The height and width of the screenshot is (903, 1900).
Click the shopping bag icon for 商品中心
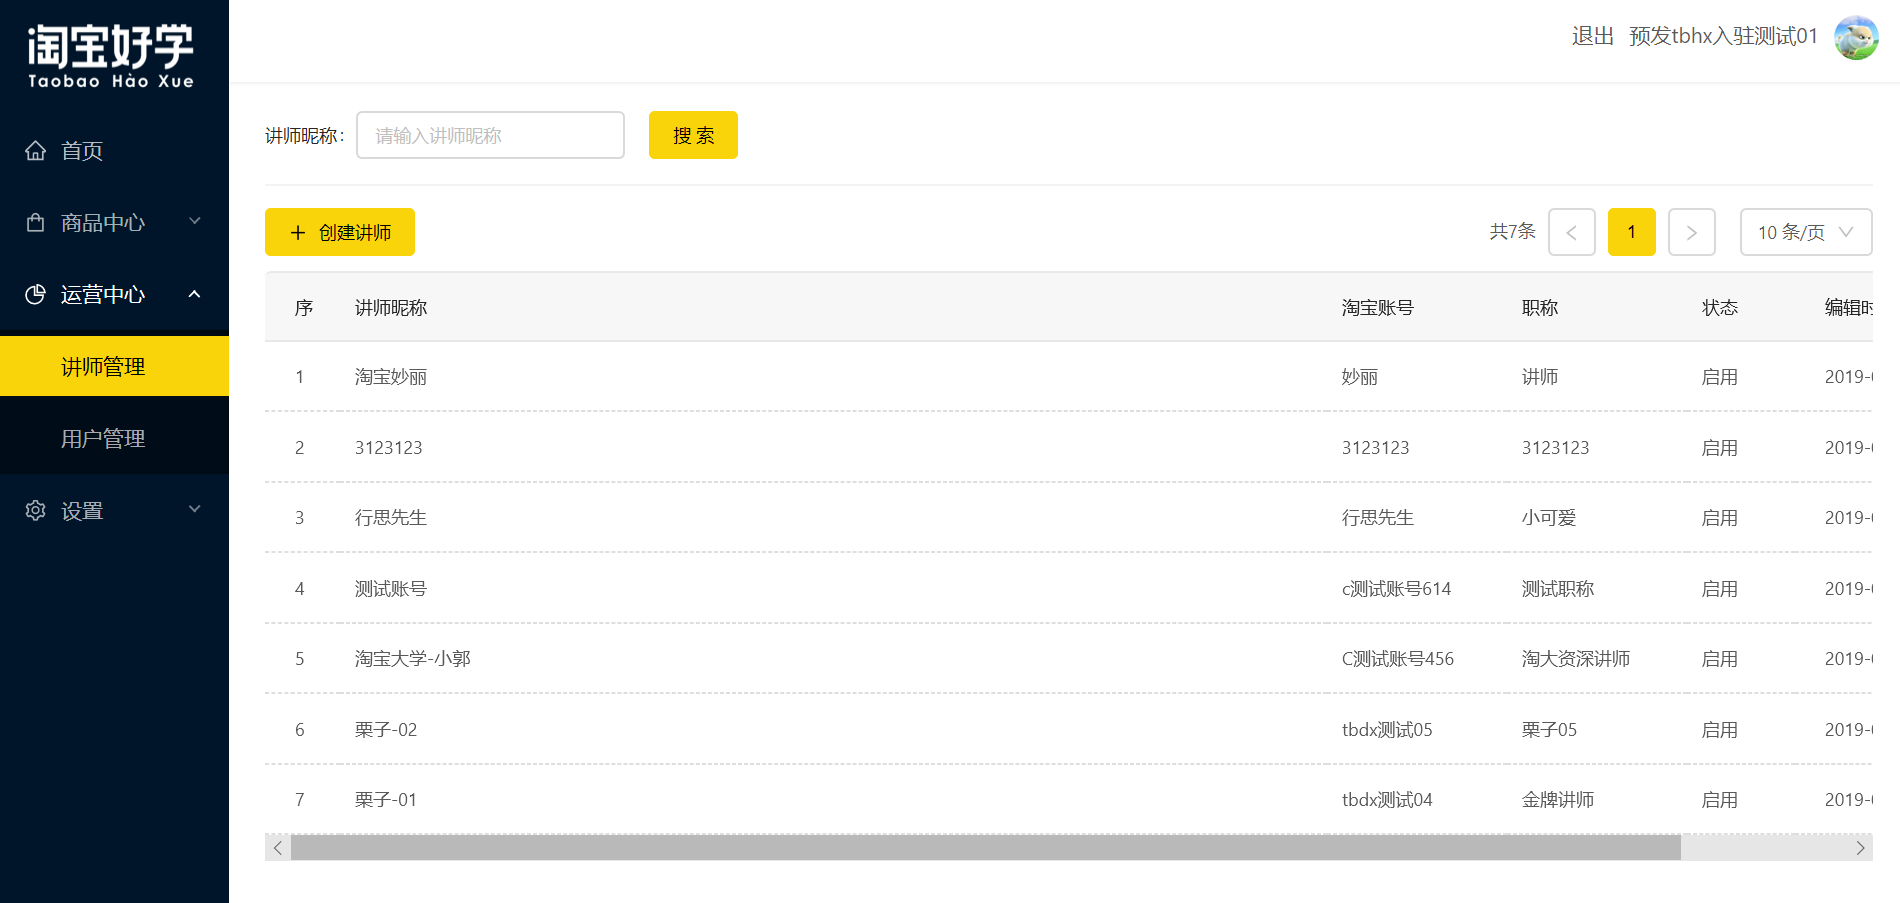click(36, 223)
